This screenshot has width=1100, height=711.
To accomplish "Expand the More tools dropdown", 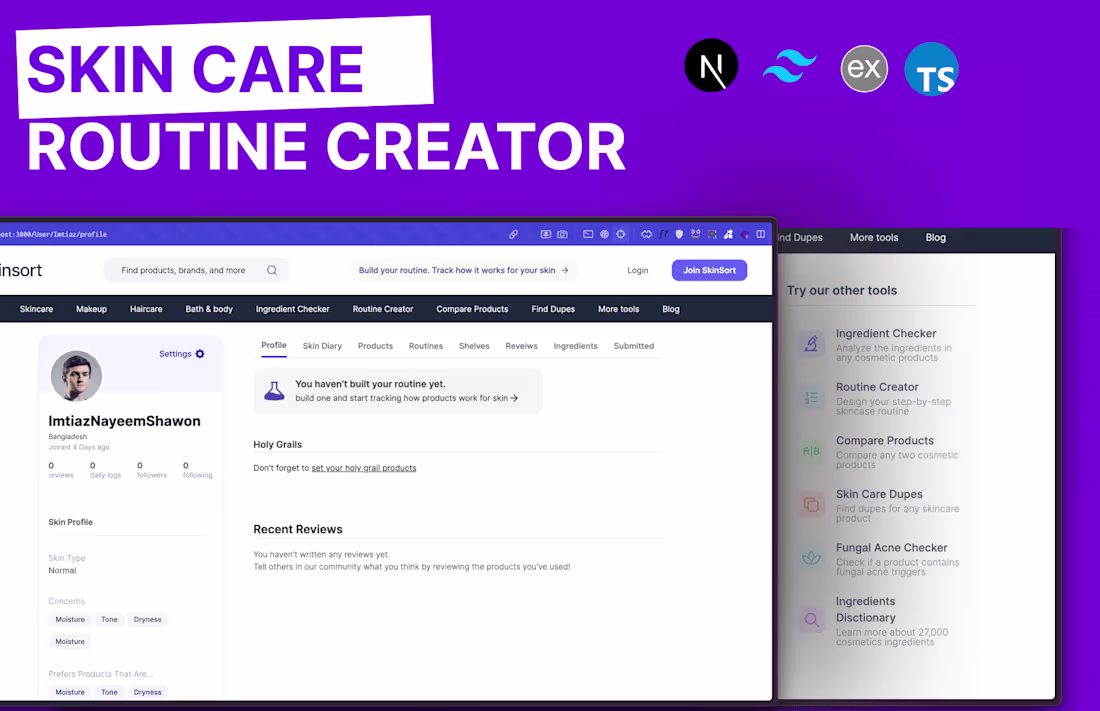I will click(x=618, y=309).
